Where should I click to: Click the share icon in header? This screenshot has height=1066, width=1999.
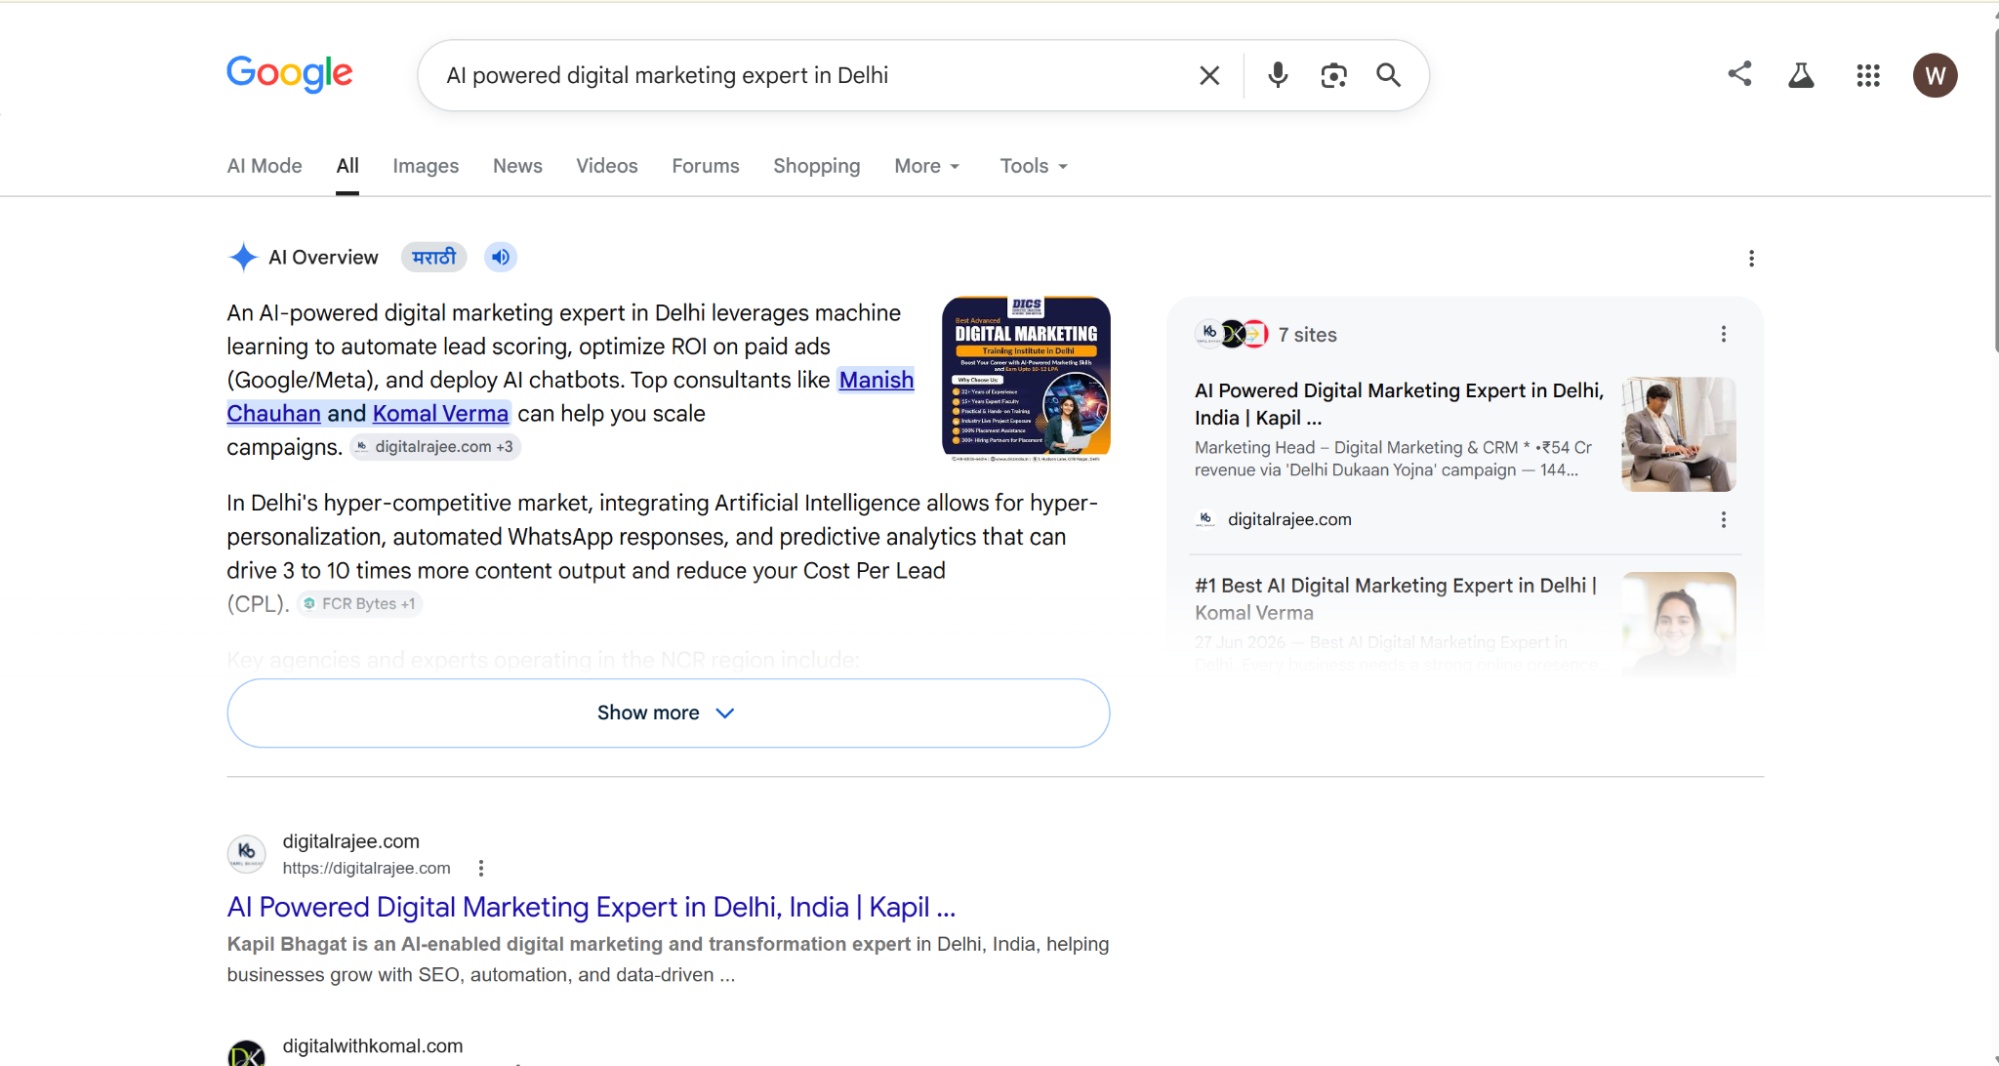tap(1739, 74)
